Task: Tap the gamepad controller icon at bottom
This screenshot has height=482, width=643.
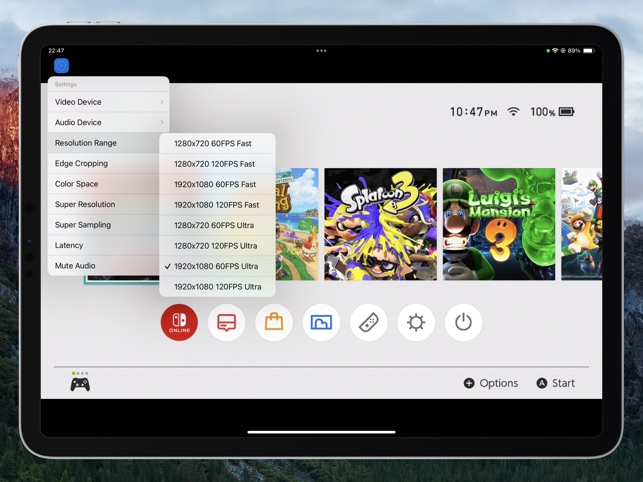Action: tap(80, 384)
